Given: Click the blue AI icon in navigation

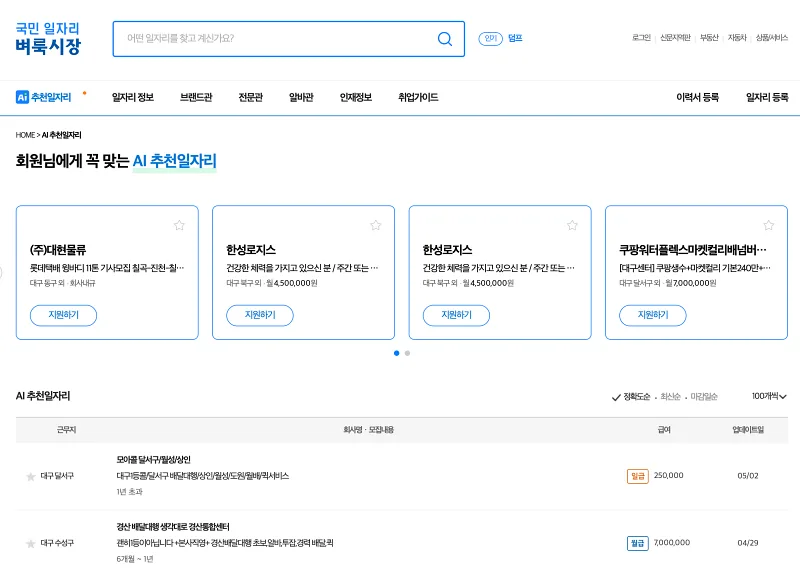Looking at the screenshot, I should point(22,97).
